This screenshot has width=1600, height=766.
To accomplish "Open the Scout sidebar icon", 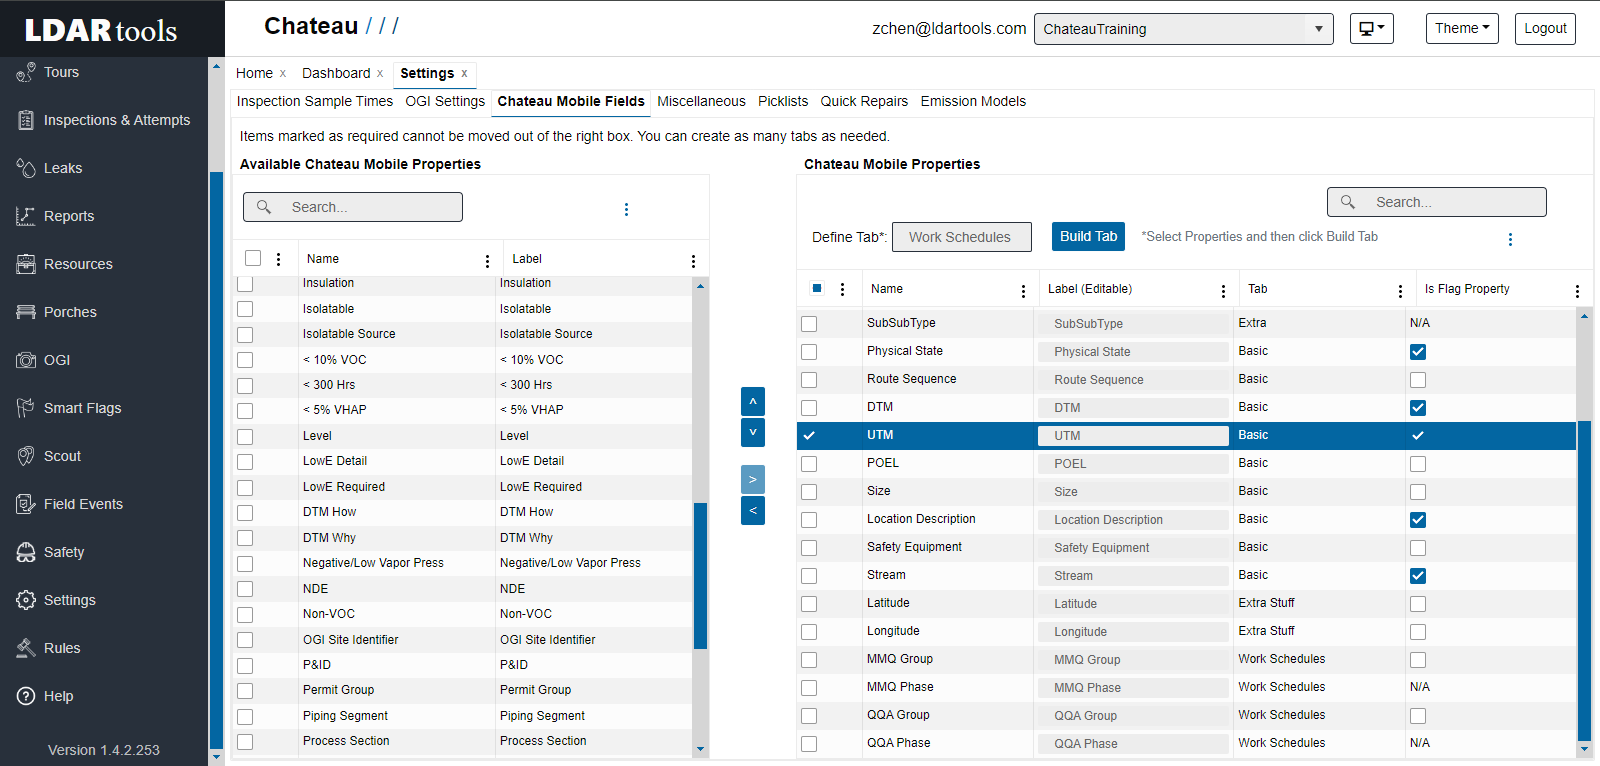I will [x=26, y=456].
